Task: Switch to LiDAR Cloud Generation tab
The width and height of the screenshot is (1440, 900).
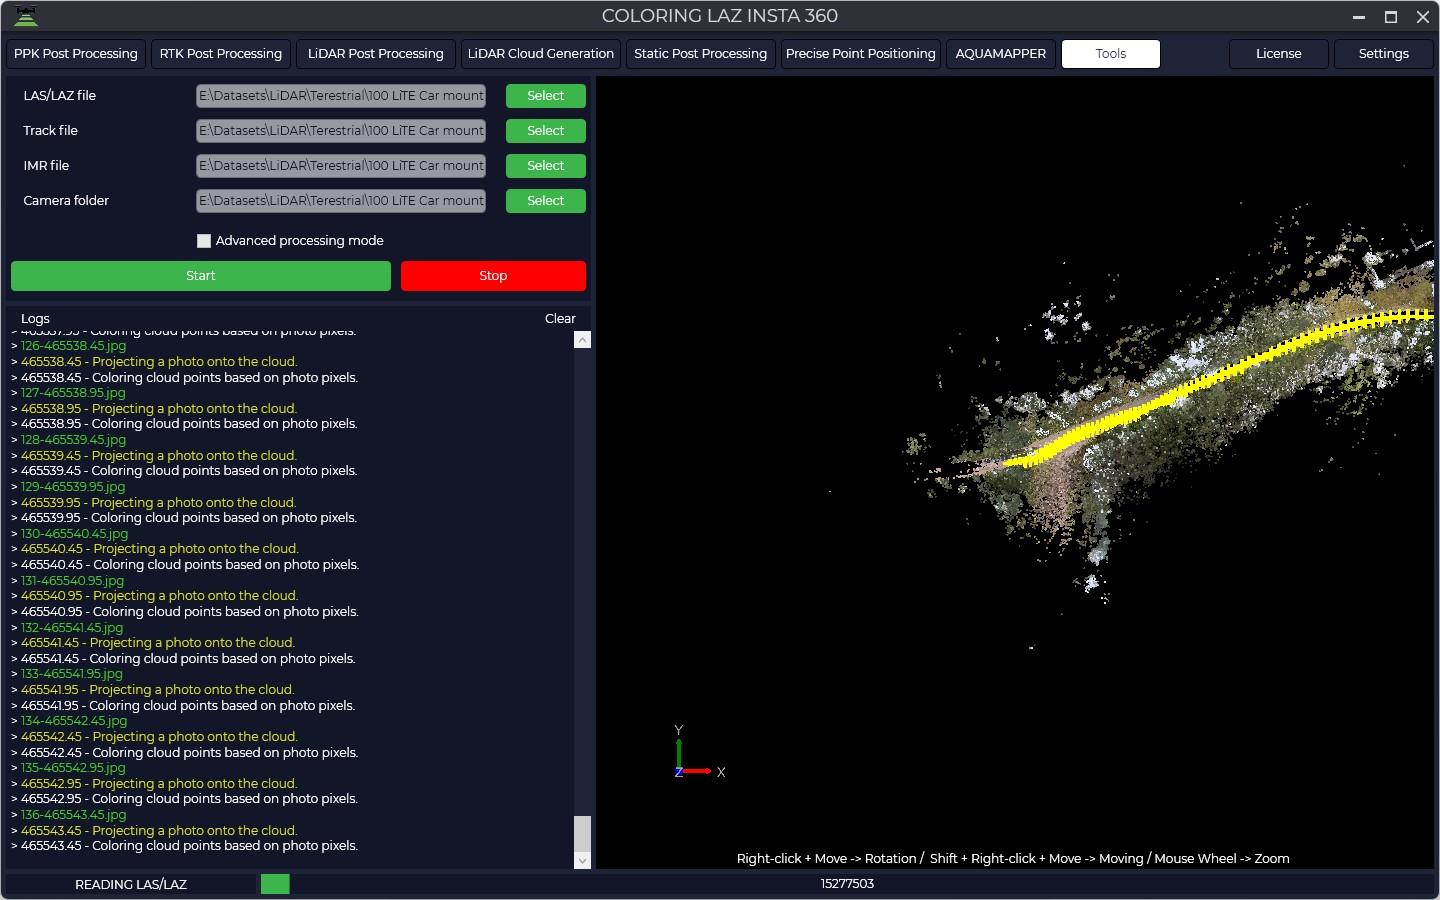Action: pyautogui.click(x=540, y=54)
